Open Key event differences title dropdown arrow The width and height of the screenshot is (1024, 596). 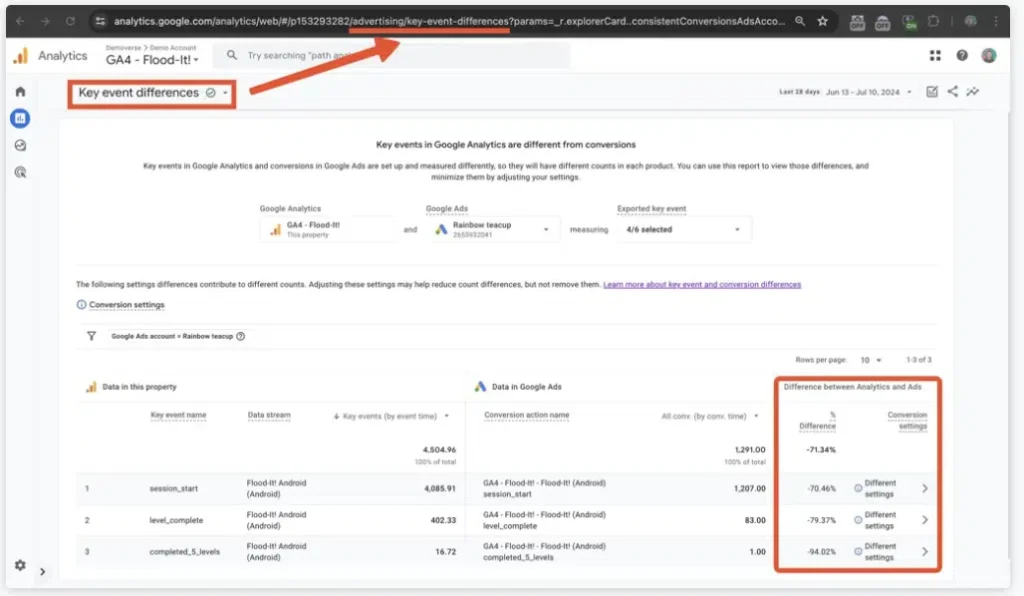click(x=225, y=93)
